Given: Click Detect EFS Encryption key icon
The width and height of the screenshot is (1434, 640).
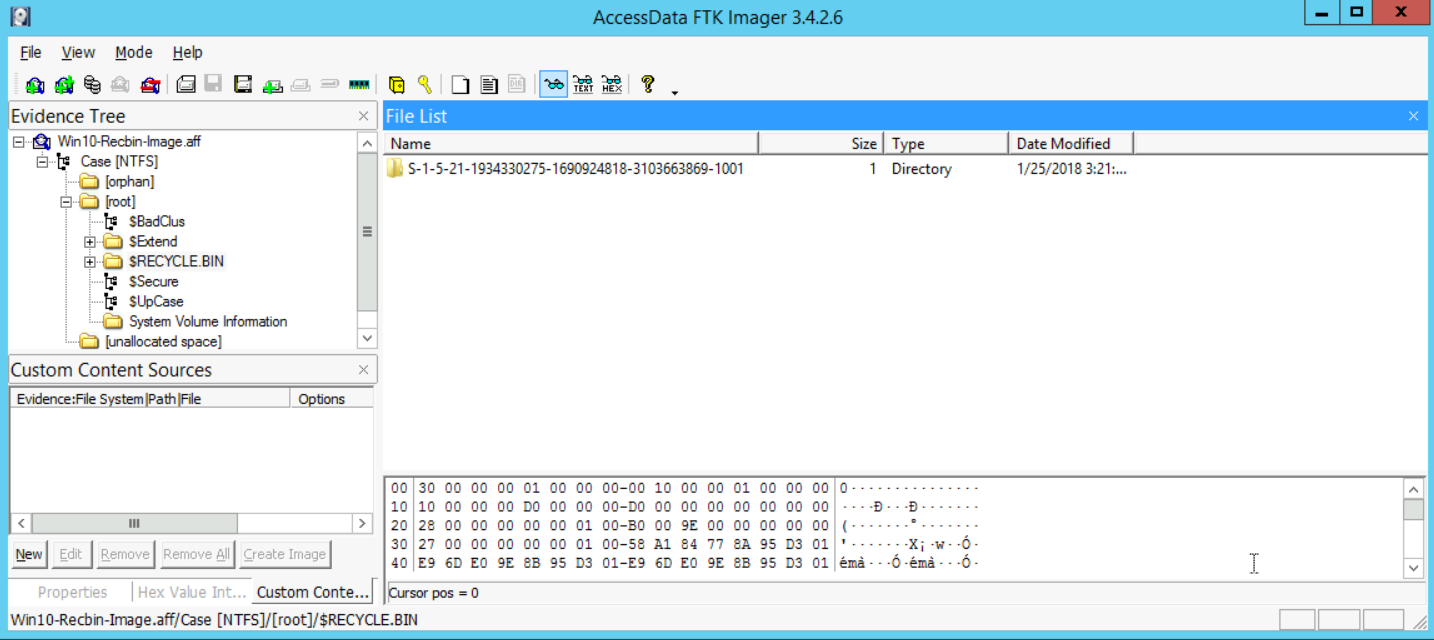Looking at the screenshot, I should pyautogui.click(x=425, y=85).
